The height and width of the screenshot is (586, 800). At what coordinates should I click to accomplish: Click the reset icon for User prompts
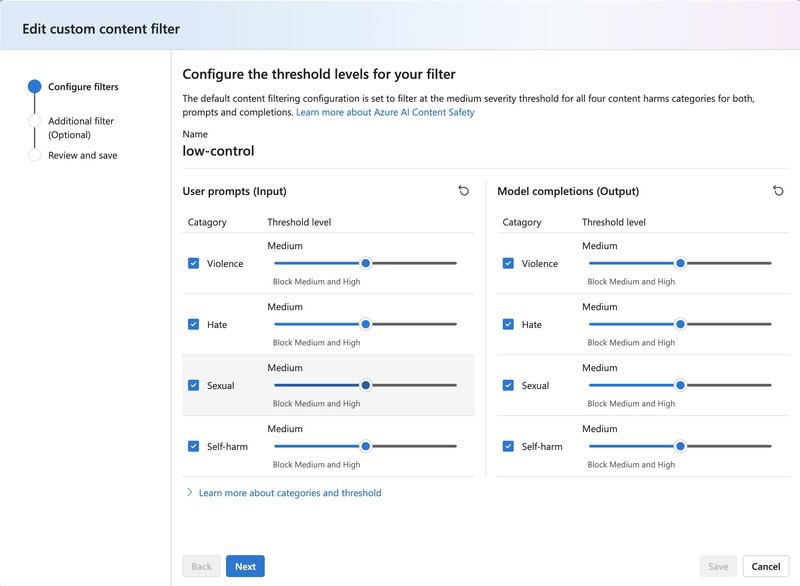(462, 189)
